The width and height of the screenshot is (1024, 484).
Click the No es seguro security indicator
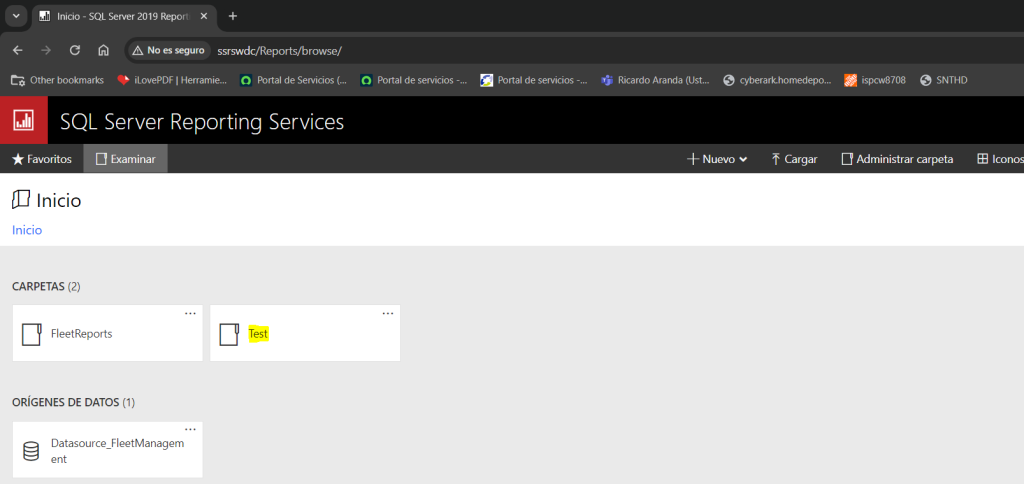coord(168,50)
